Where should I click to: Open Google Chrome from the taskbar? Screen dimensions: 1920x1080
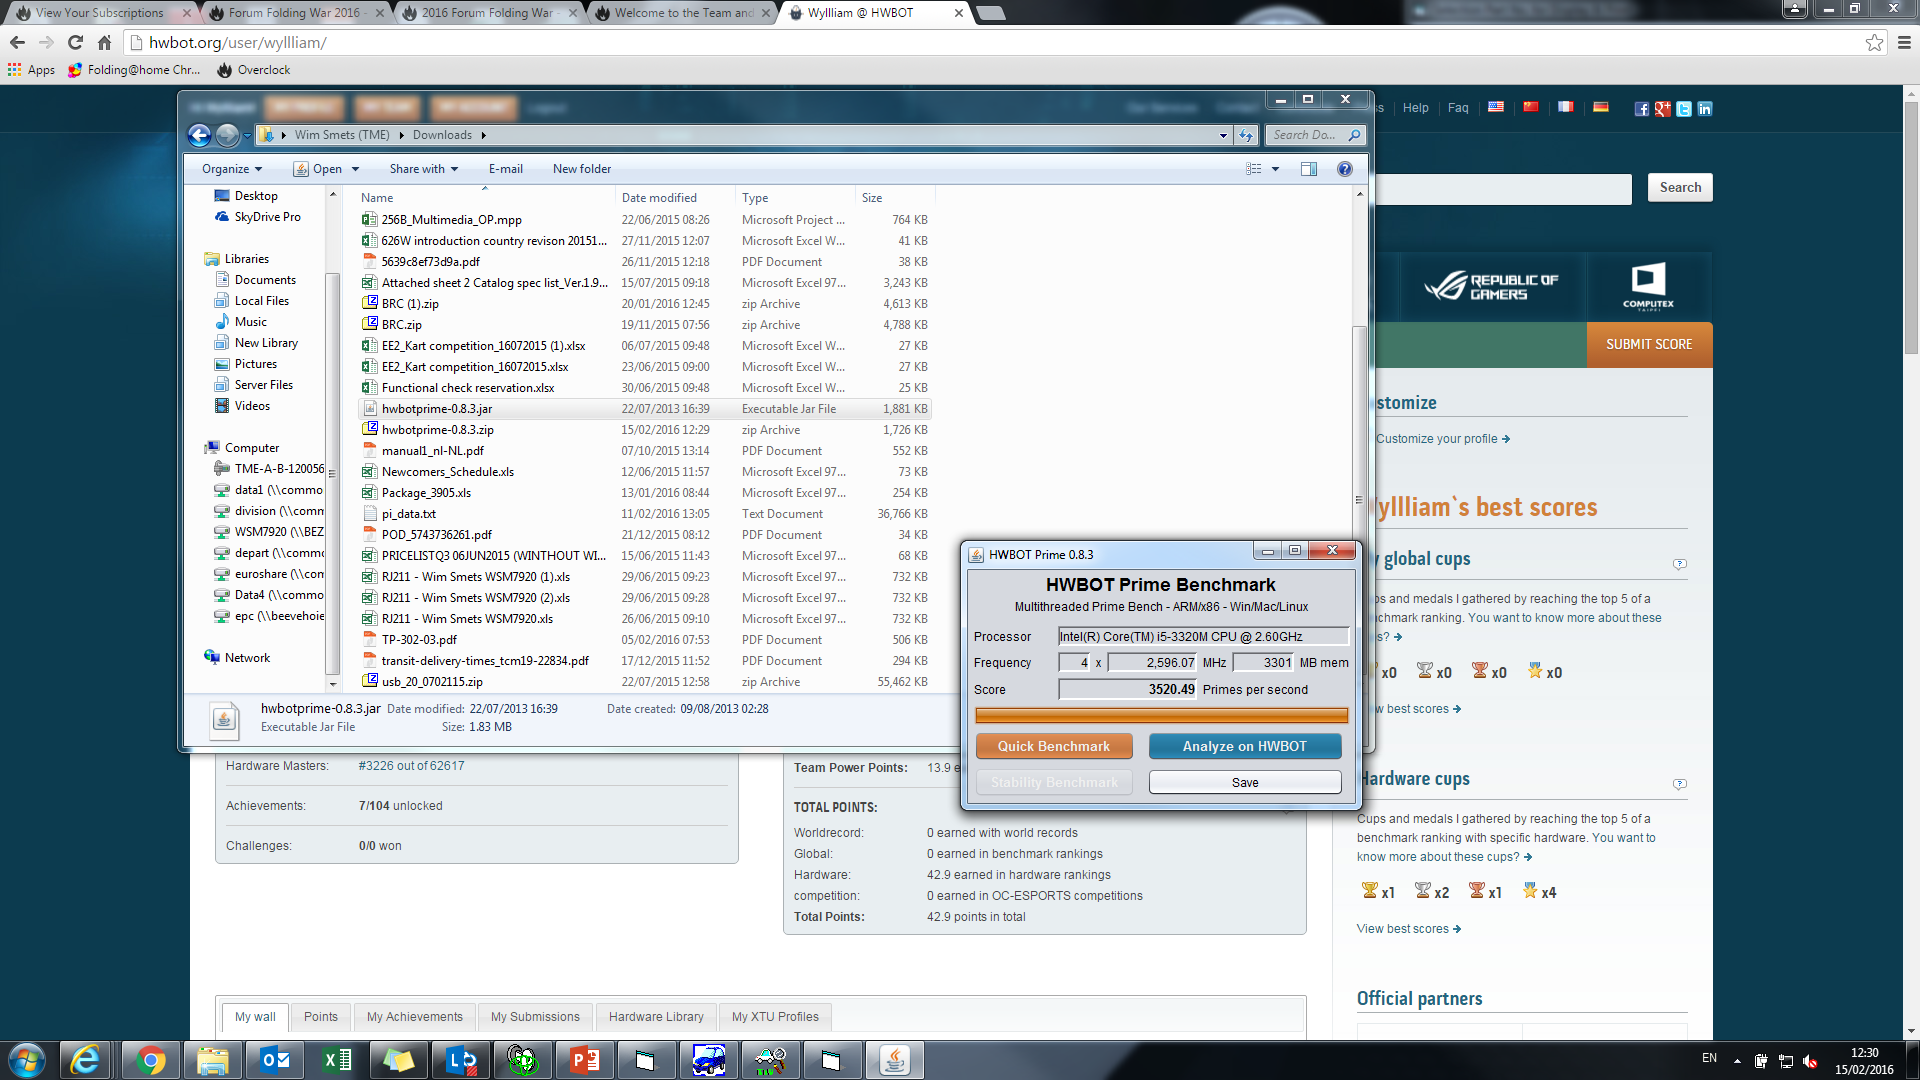tap(151, 1060)
